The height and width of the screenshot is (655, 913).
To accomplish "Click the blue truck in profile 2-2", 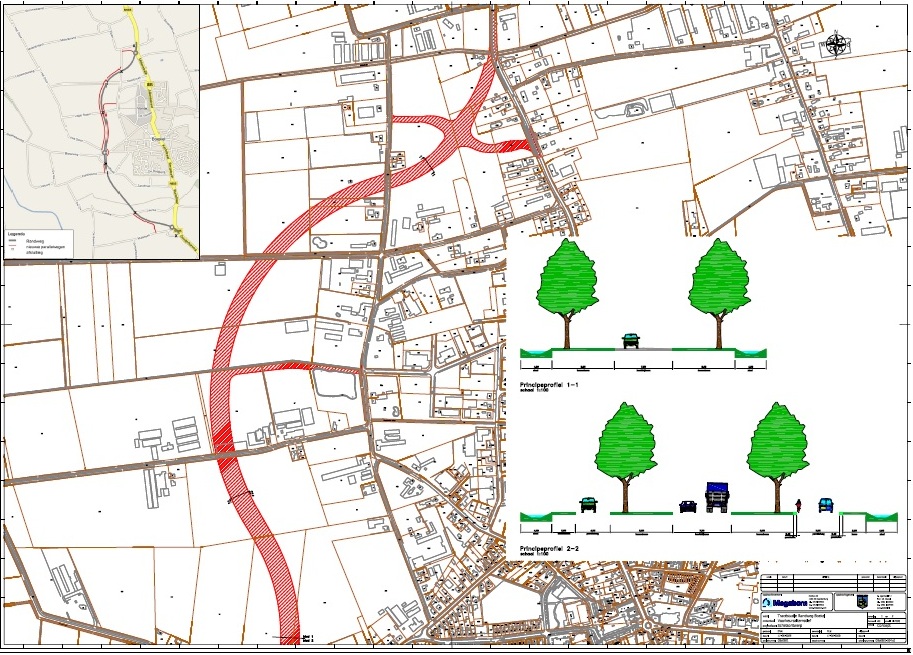I will 717,496.
